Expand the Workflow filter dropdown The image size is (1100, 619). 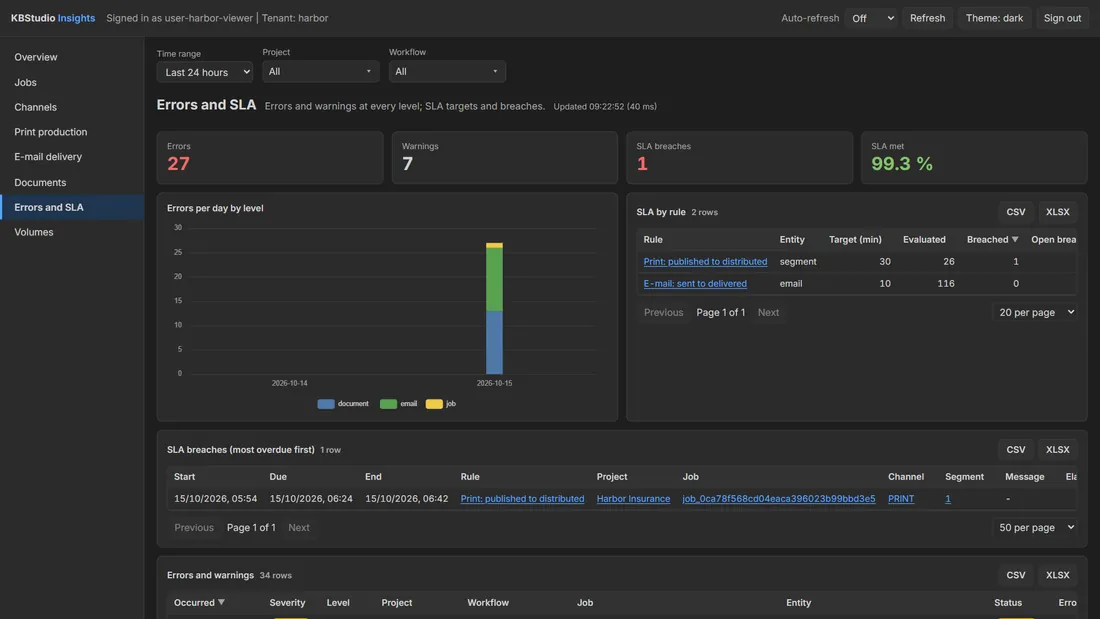(x=447, y=72)
